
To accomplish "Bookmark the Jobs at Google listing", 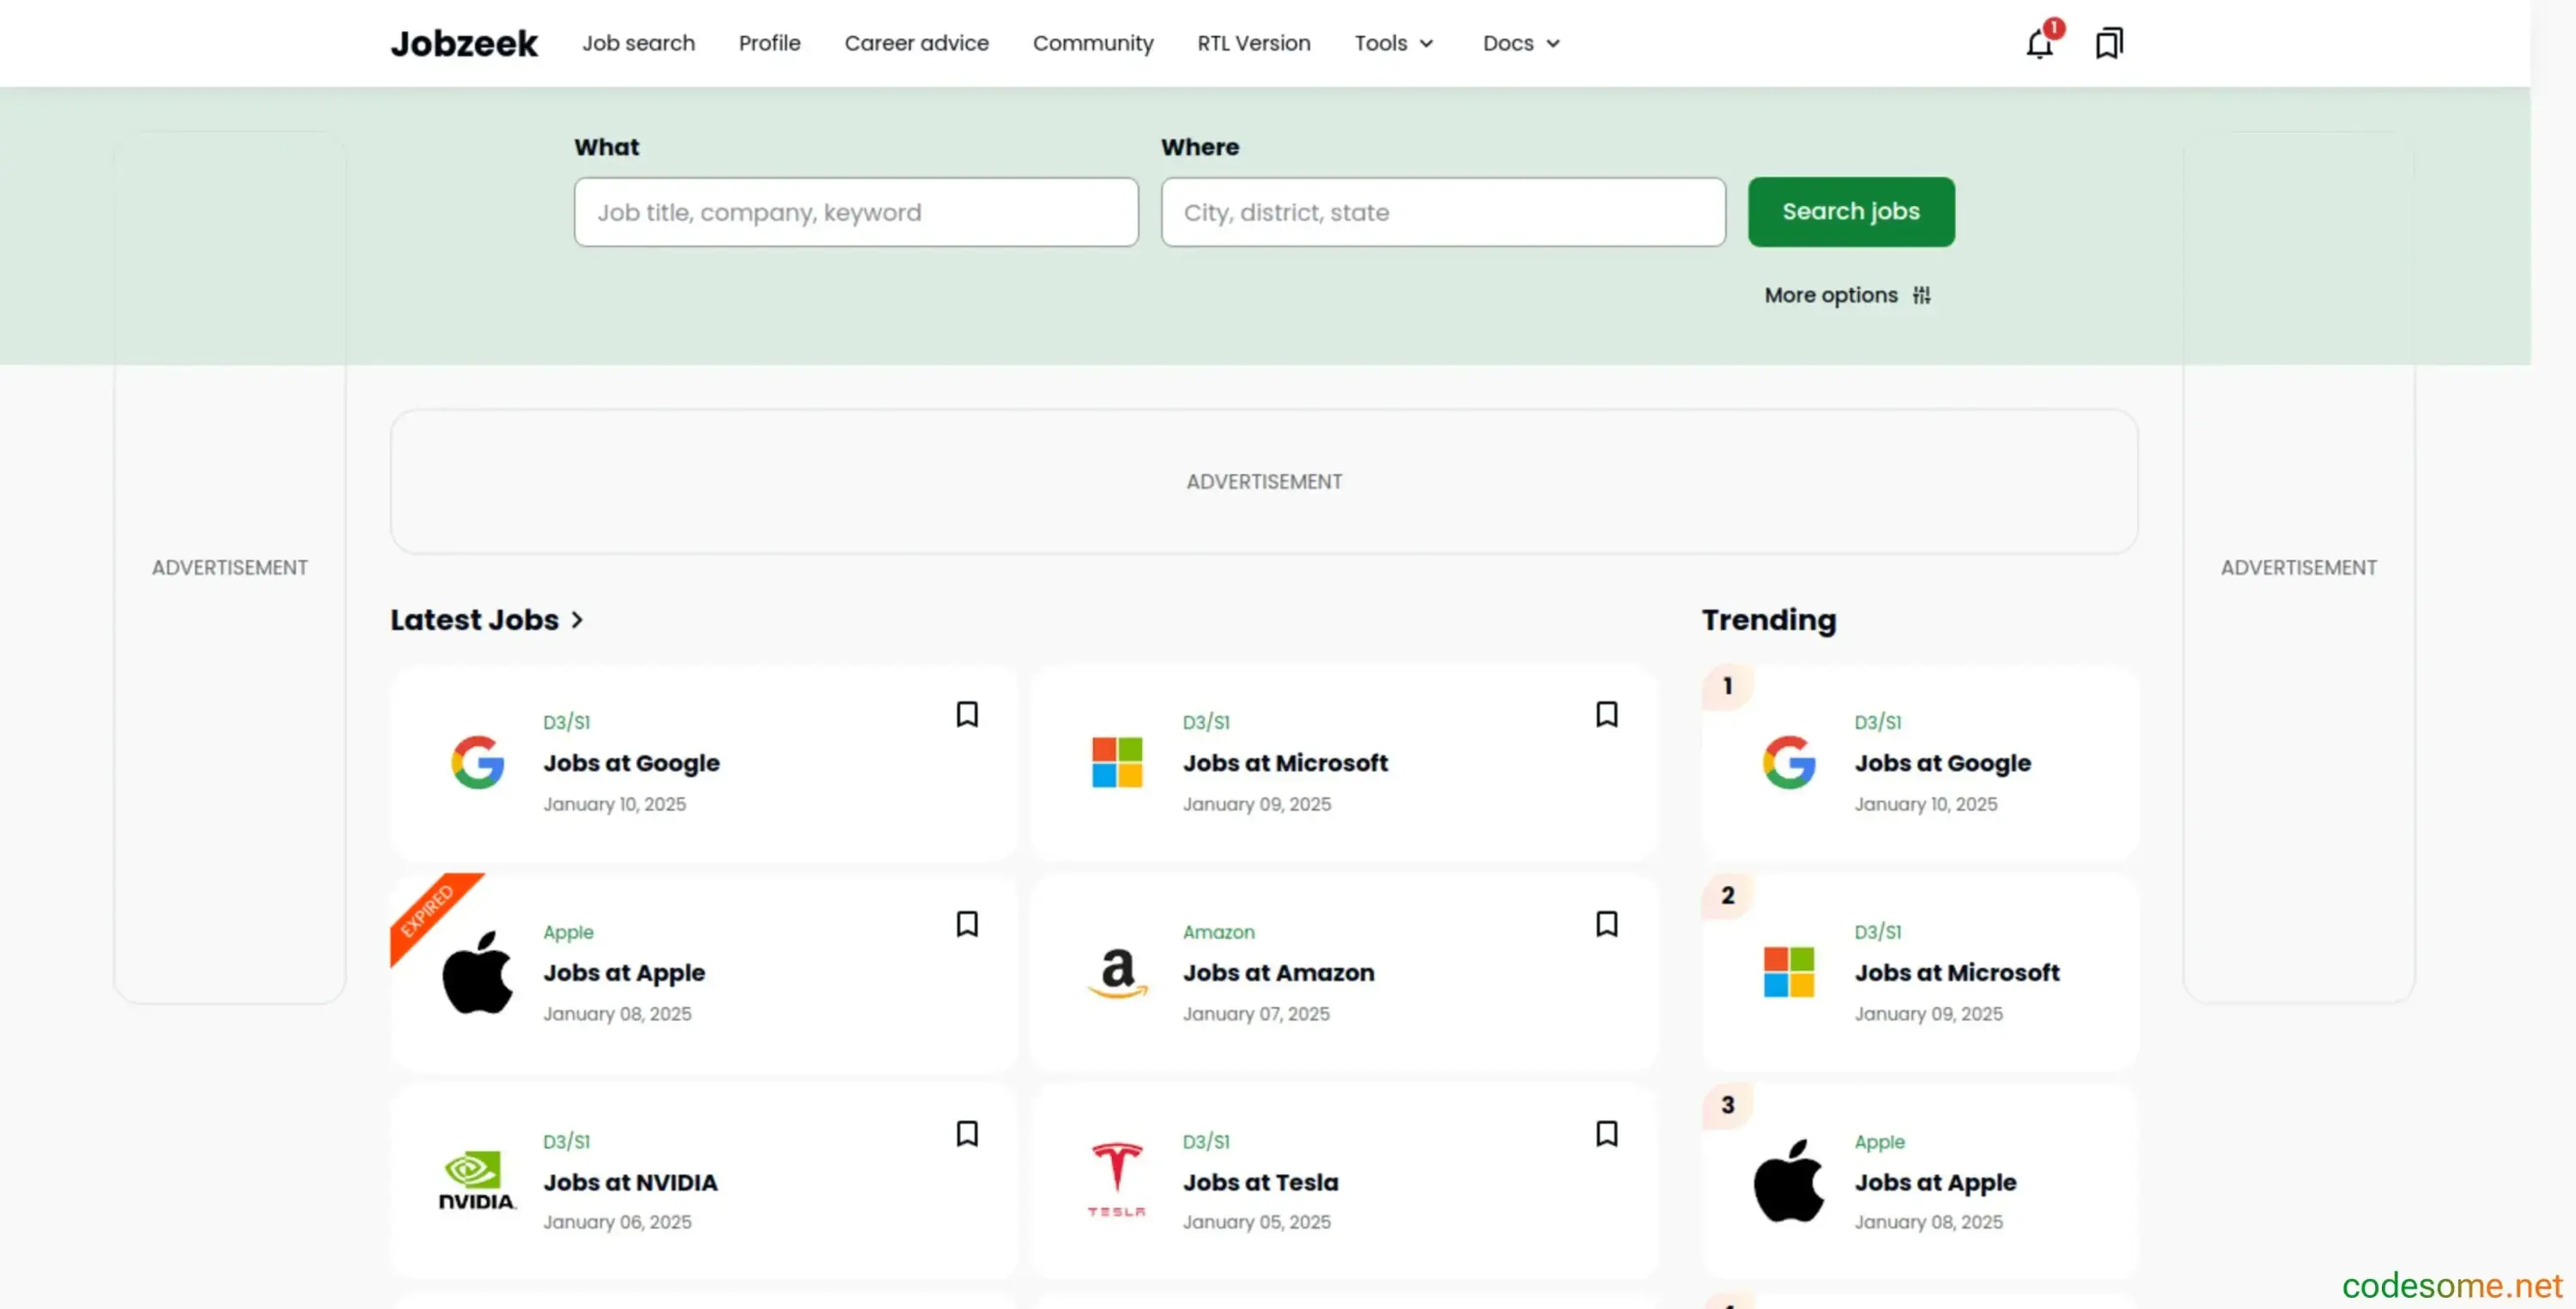I will [966, 714].
